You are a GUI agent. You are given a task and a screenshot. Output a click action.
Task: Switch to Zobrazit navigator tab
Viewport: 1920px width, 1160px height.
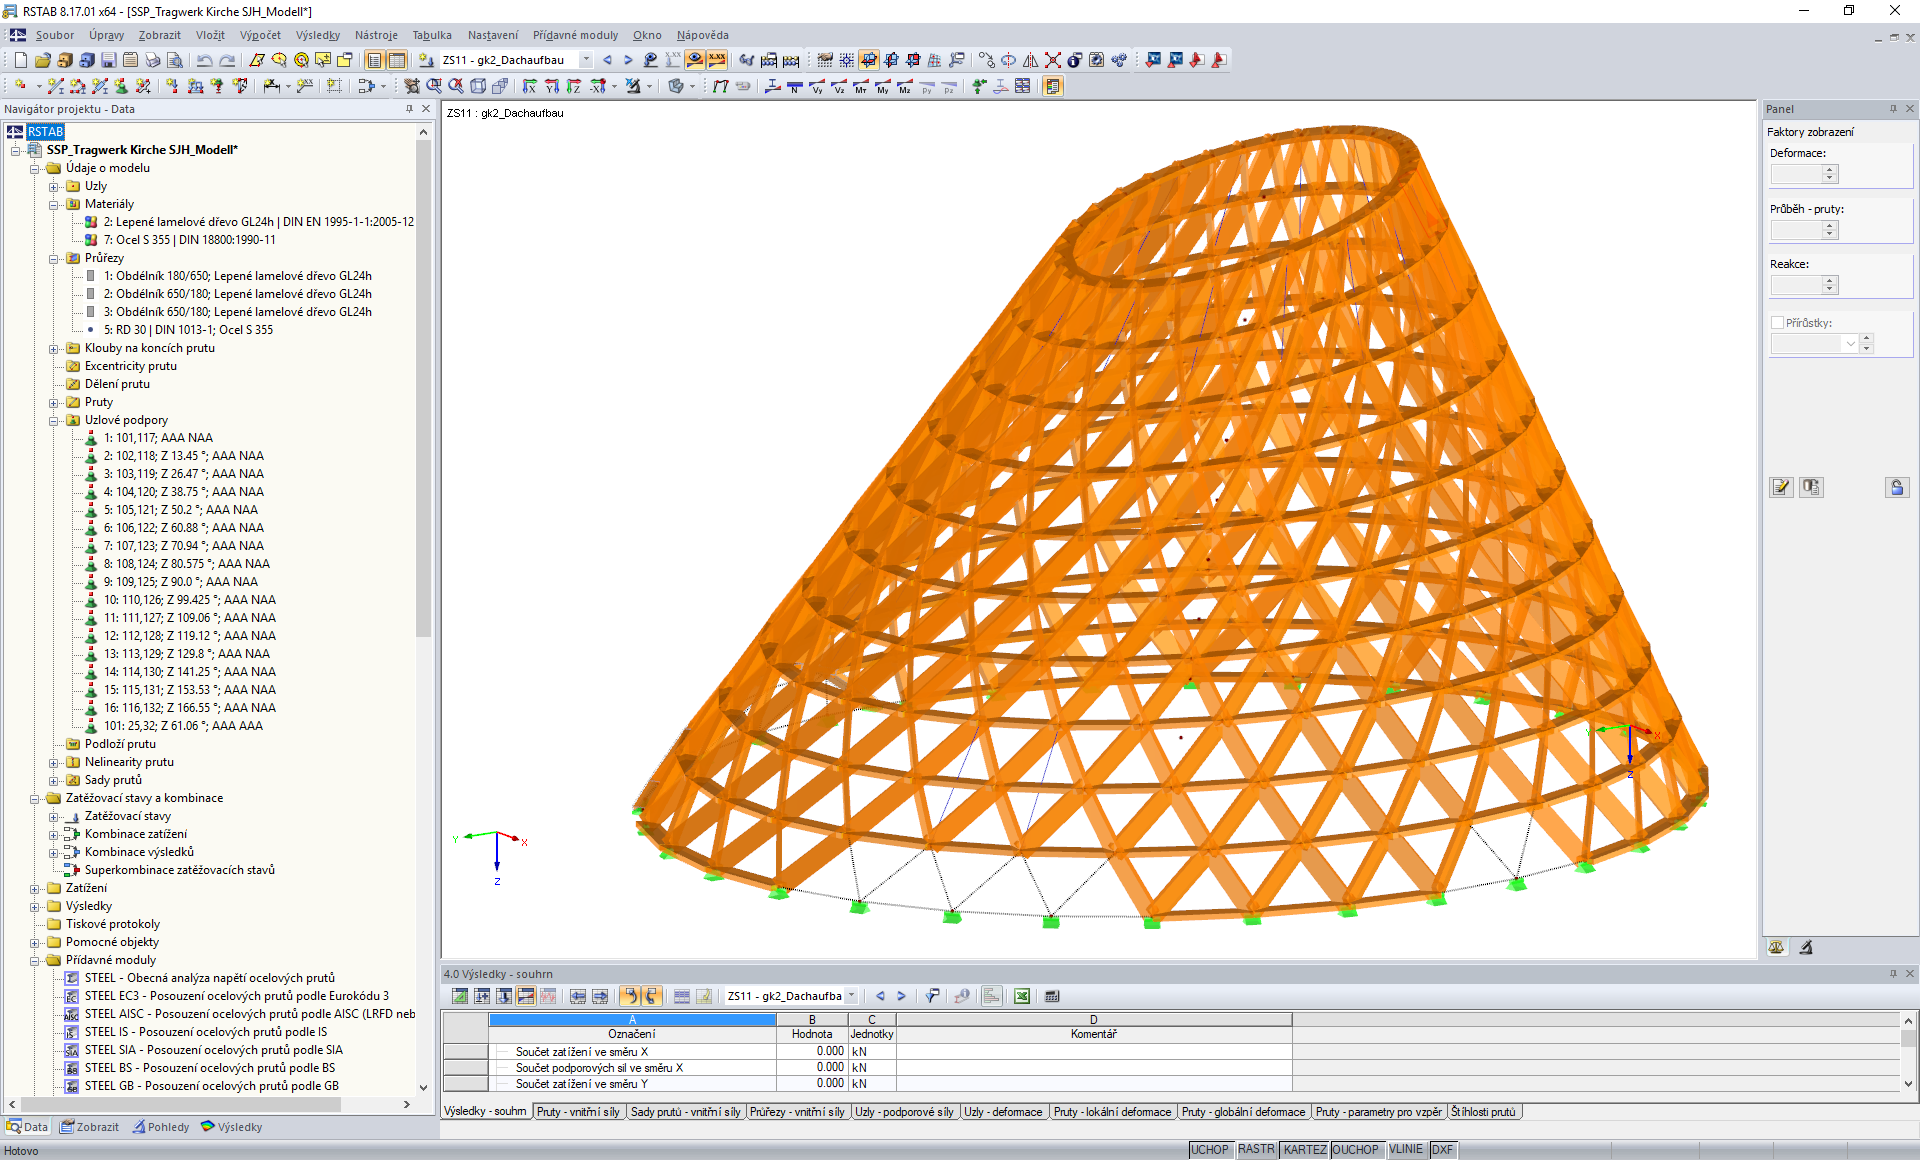click(x=89, y=1127)
